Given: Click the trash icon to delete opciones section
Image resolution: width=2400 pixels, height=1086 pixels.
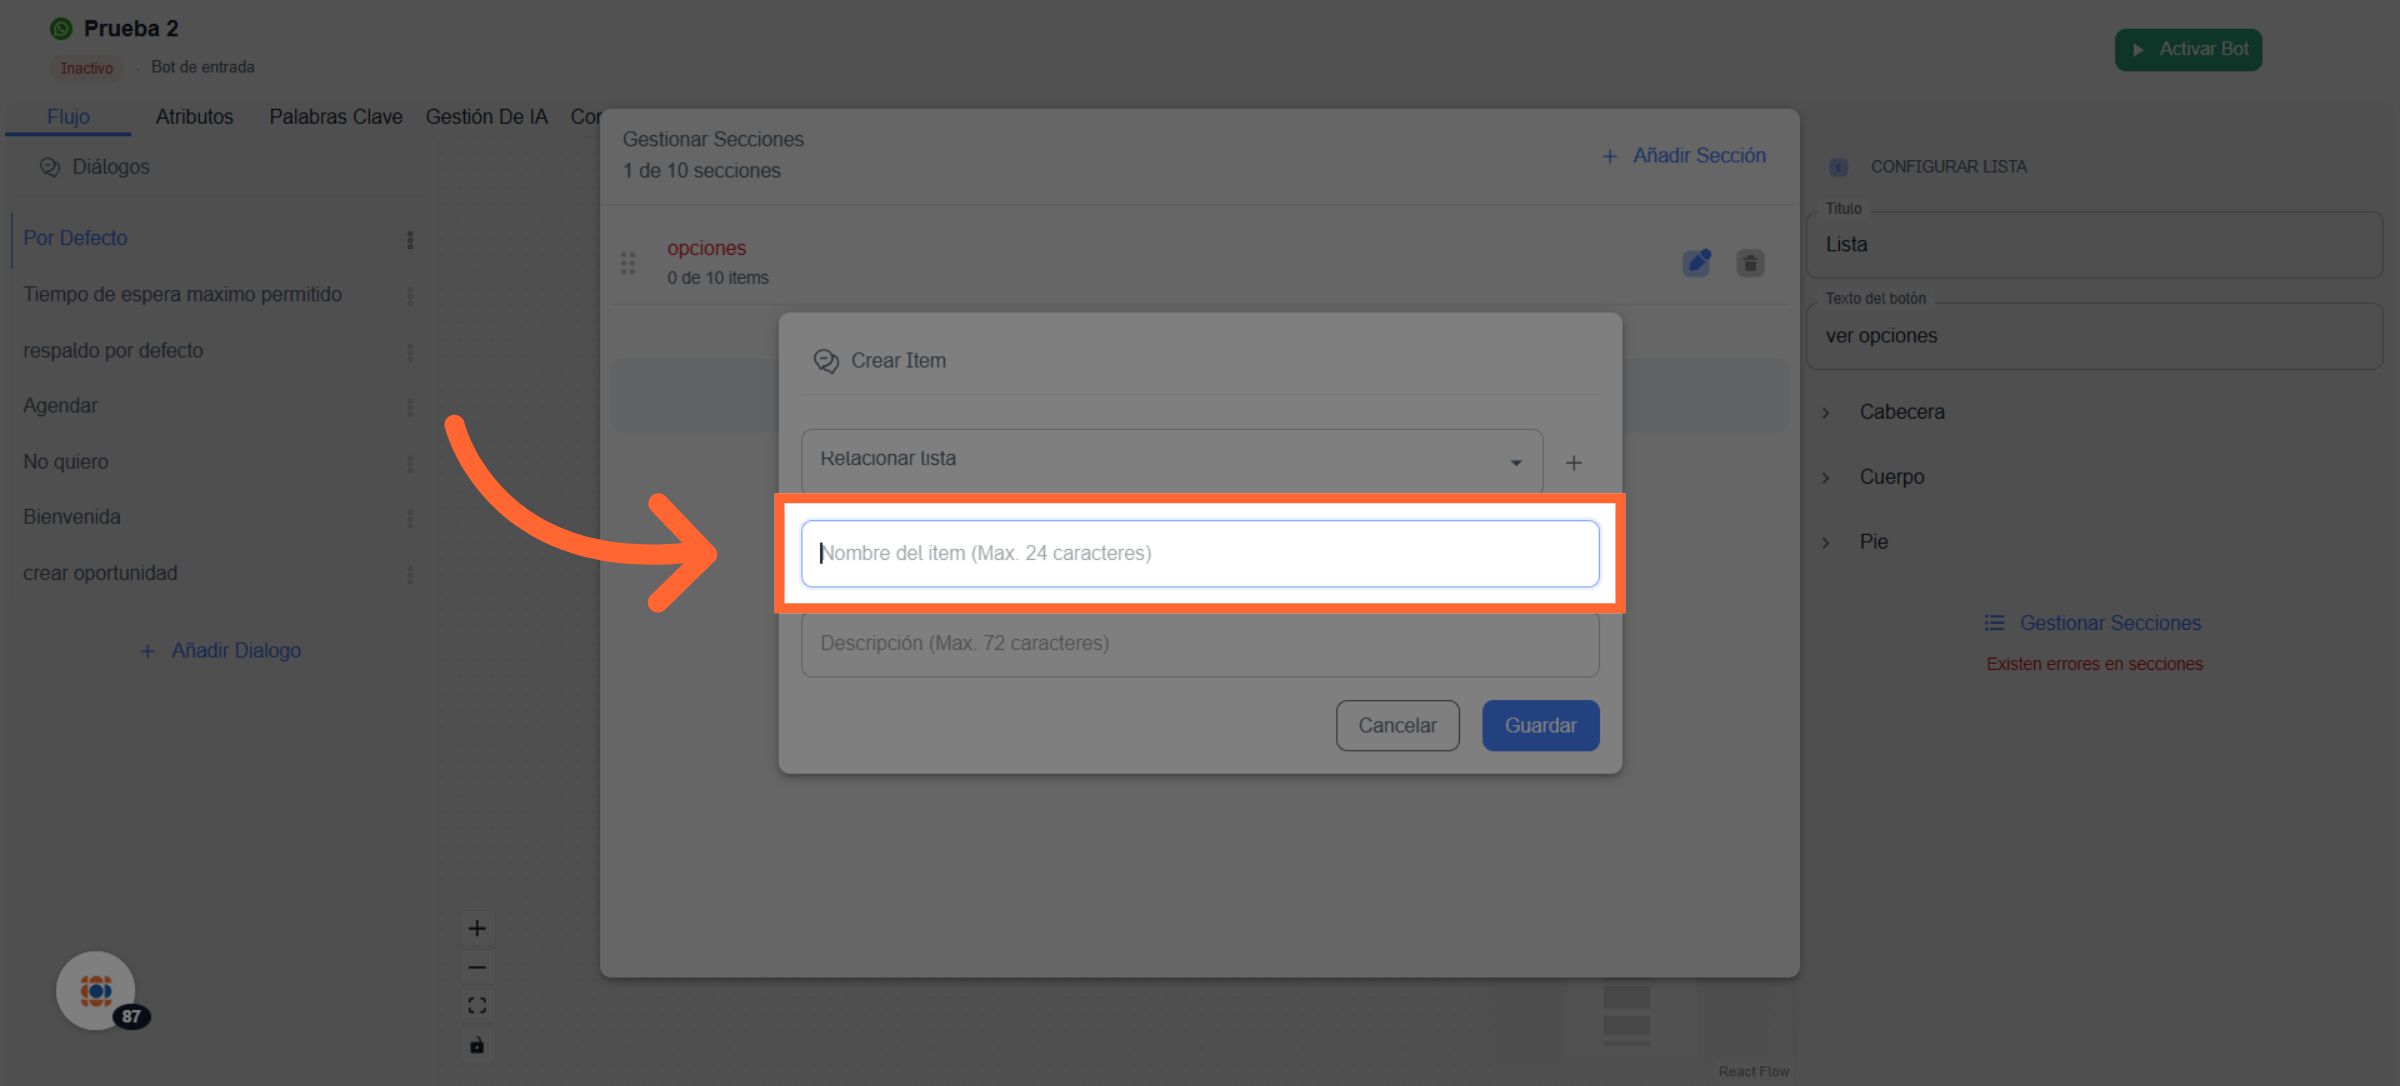Looking at the screenshot, I should 1750,263.
